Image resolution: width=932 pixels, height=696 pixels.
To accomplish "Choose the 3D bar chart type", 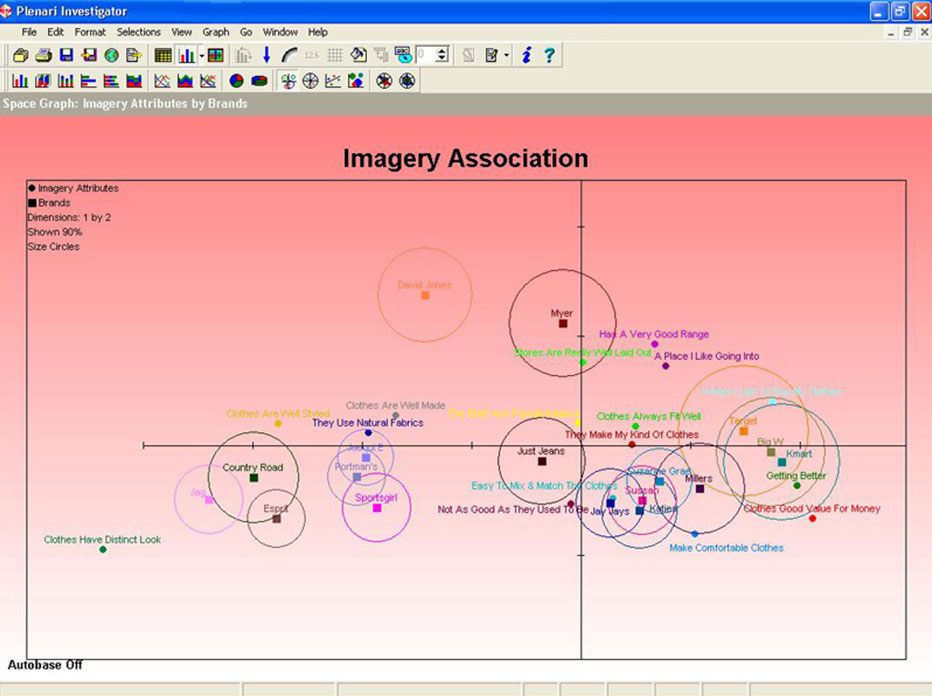I will (x=42, y=81).
